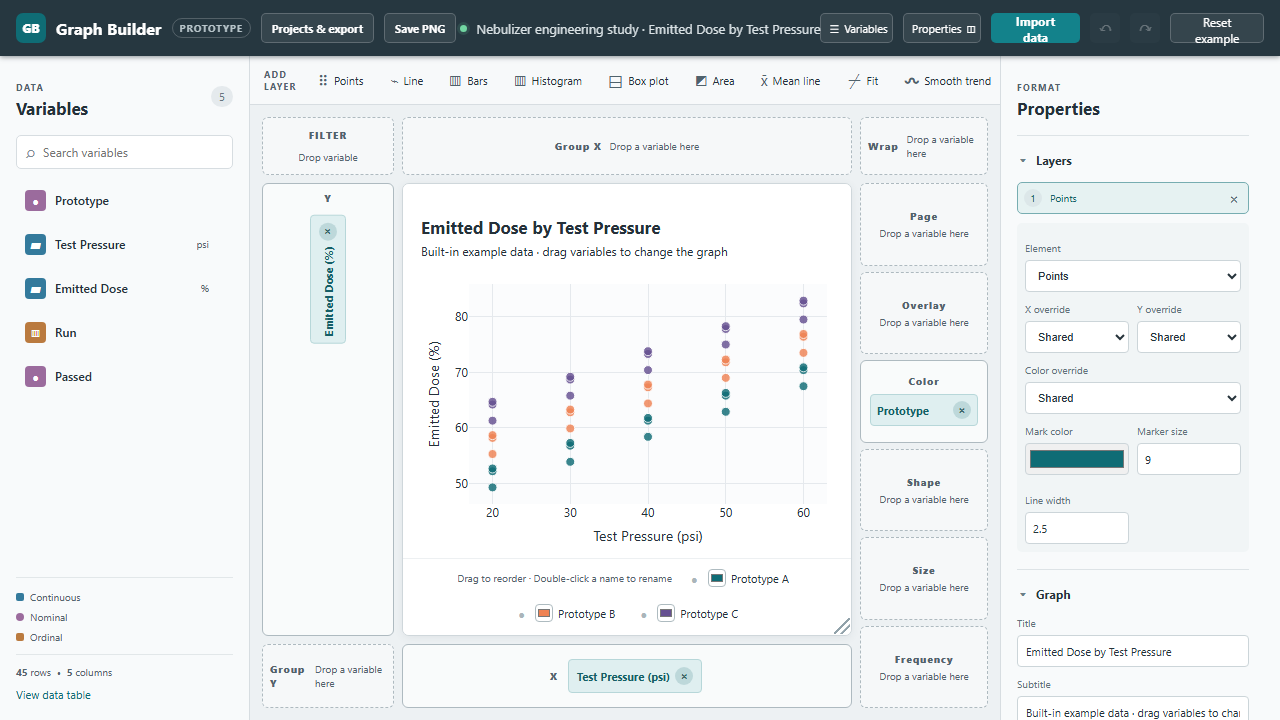Click the graph Title text field

(1133, 651)
